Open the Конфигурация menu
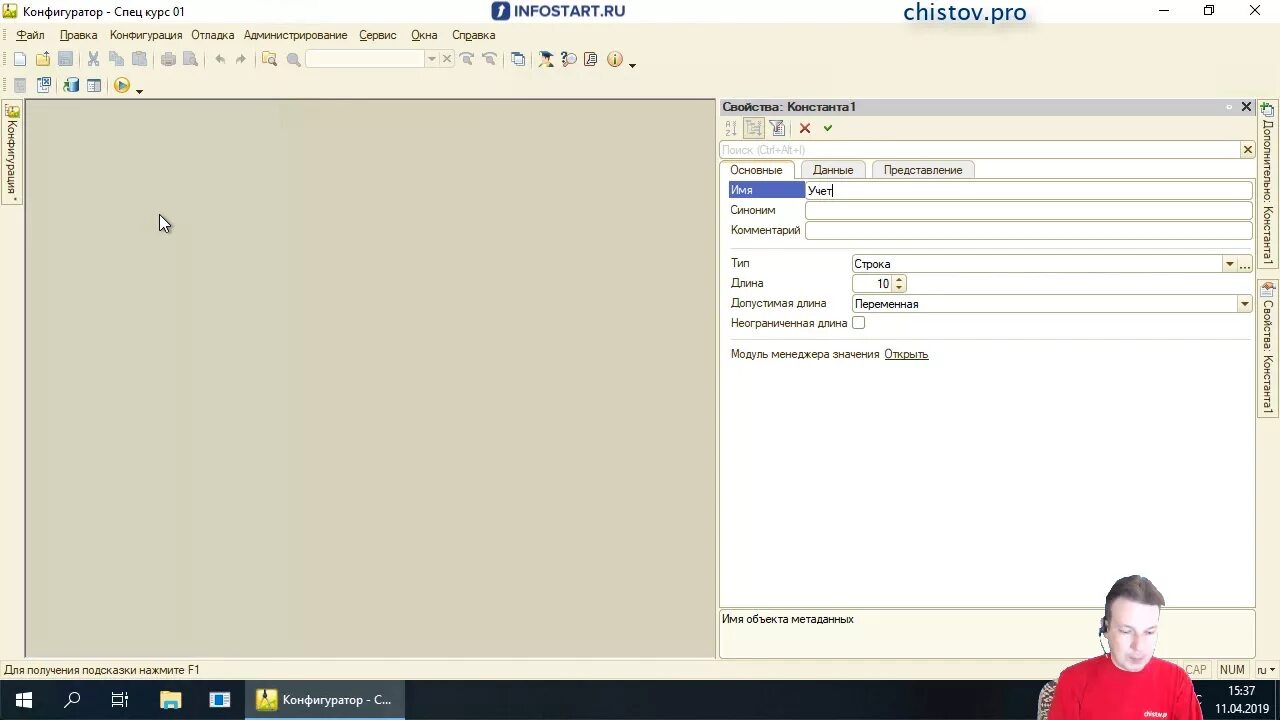The image size is (1280, 720). pyautogui.click(x=146, y=35)
